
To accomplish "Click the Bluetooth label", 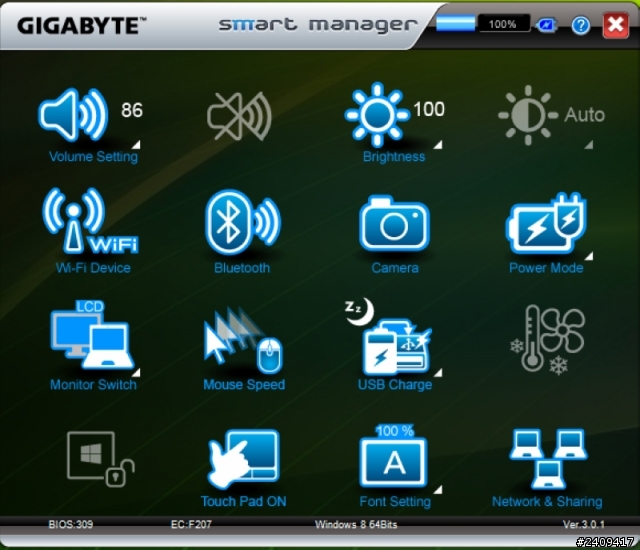I will [x=242, y=268].
